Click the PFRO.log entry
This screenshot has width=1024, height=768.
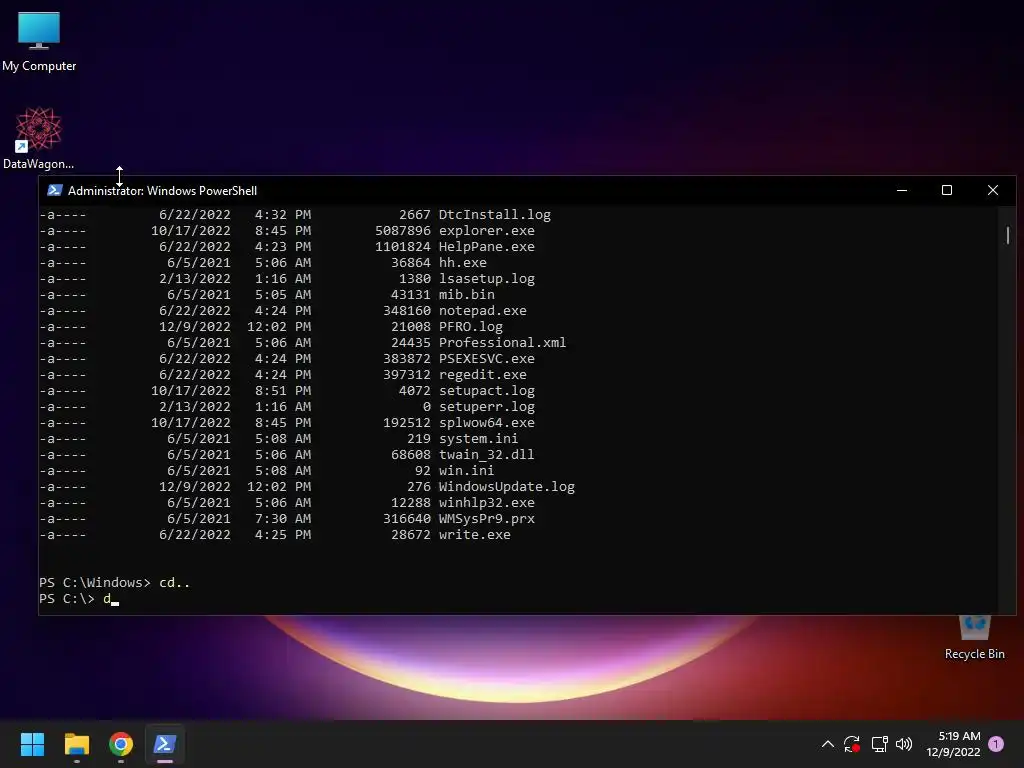point(471,327)
